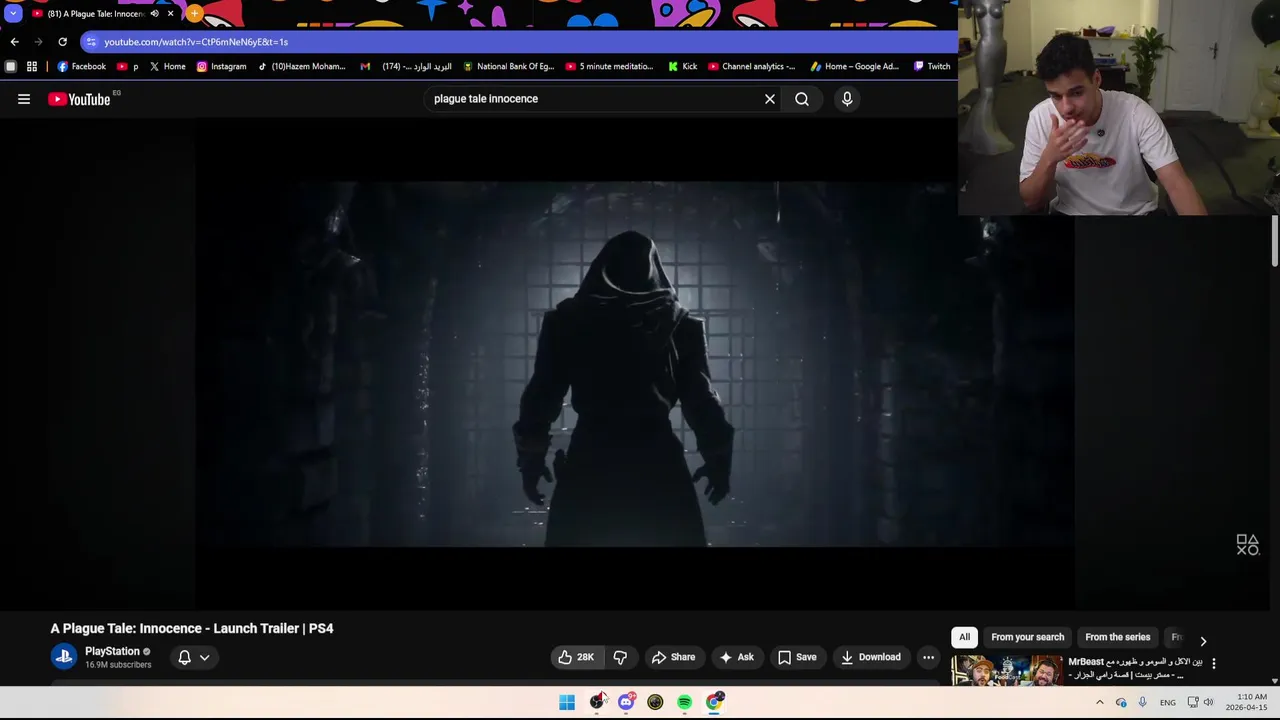Go forward in browser history
The height and width of the screenshot is (720, 1280).
[38, 42]
